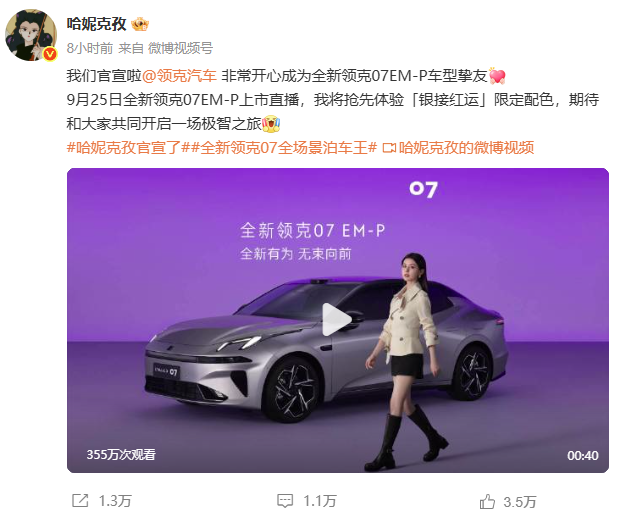Click the 微博视频号 source link

pos(180,48)
